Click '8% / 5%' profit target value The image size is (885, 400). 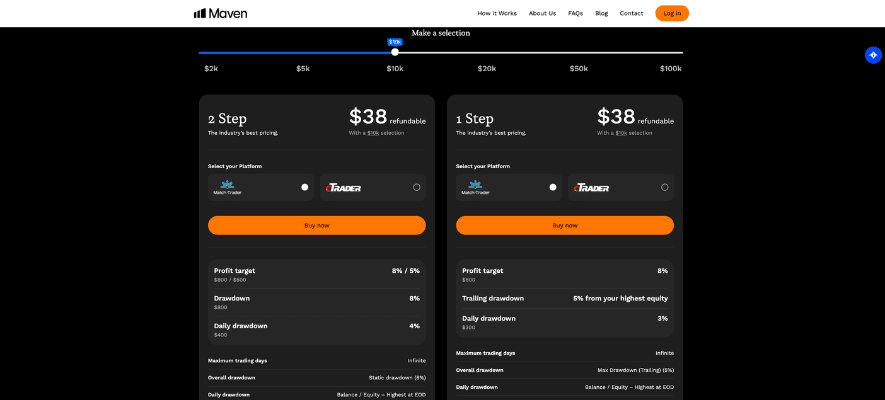click(x=406, y=271)
